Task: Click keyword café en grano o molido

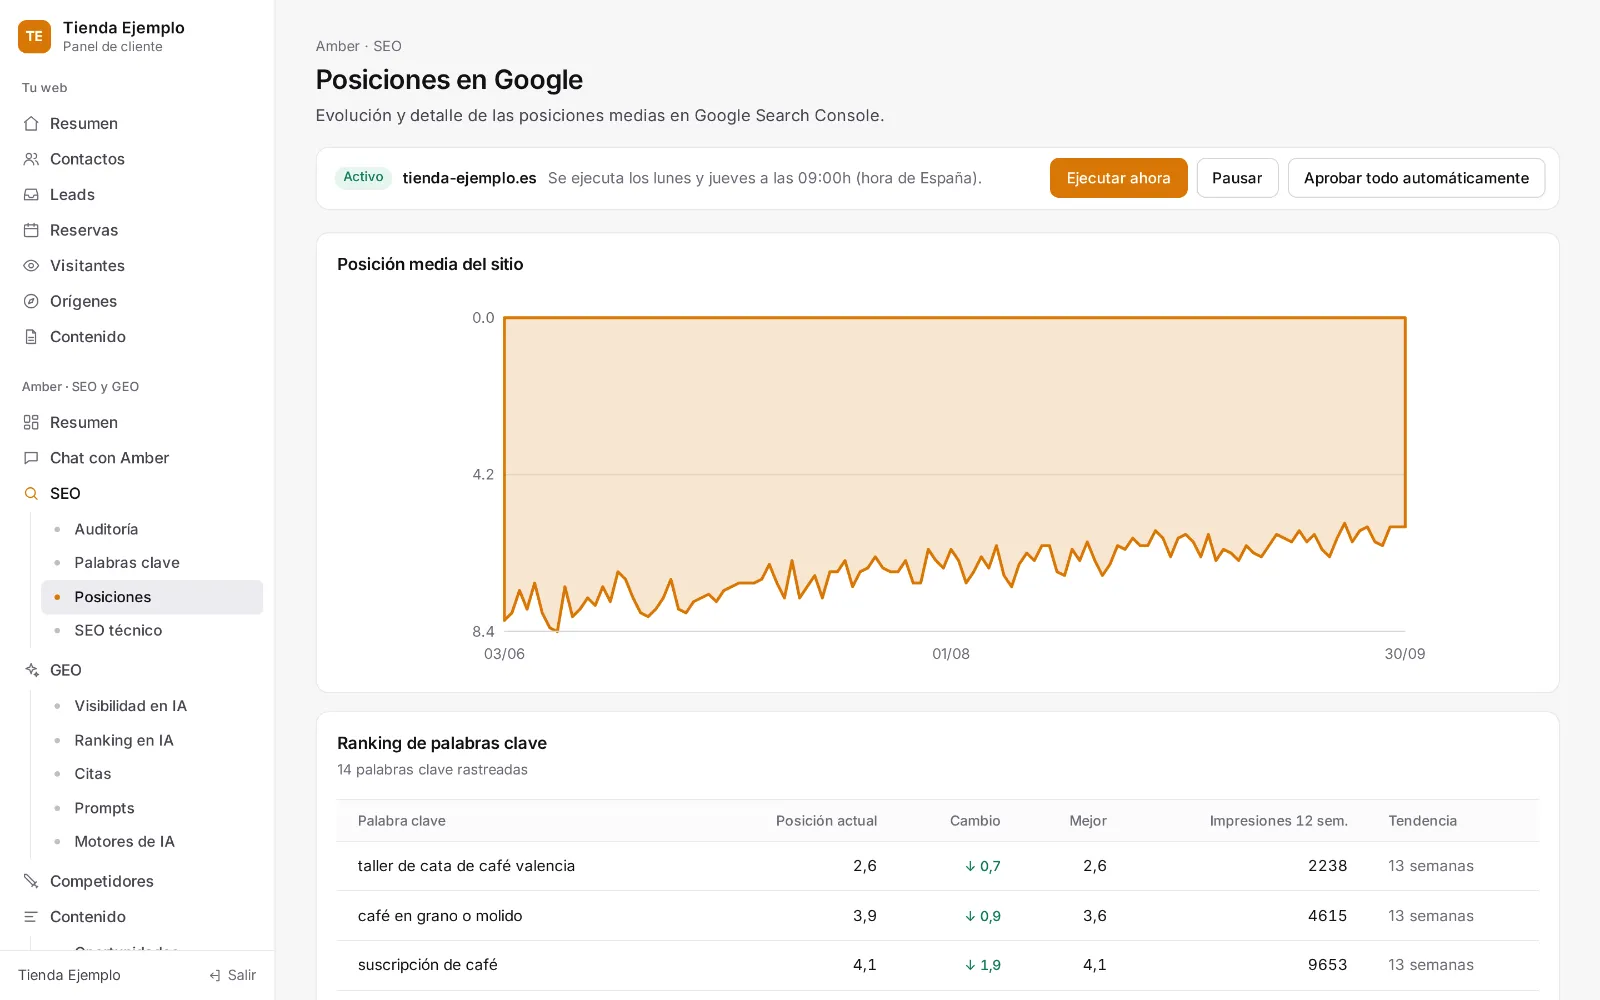Action: (440, 916)
